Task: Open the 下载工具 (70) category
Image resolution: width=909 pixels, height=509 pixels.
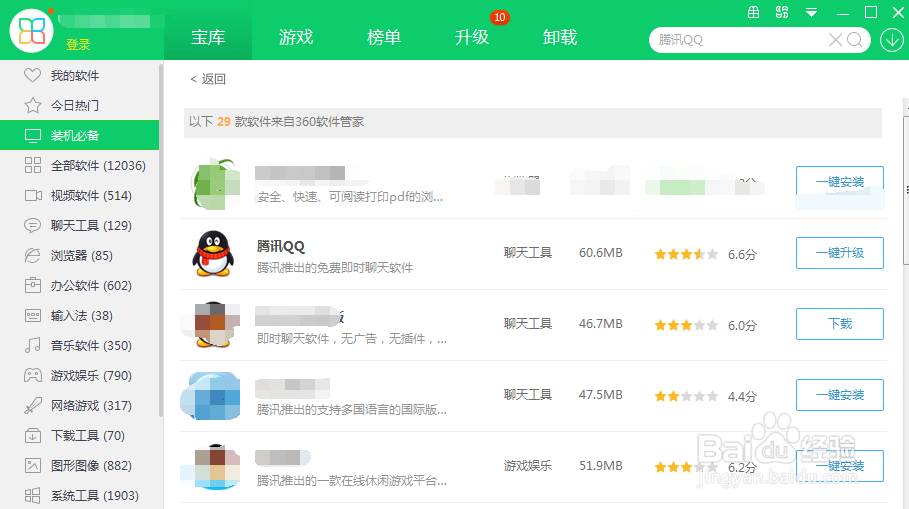Action: pos(79,436)
